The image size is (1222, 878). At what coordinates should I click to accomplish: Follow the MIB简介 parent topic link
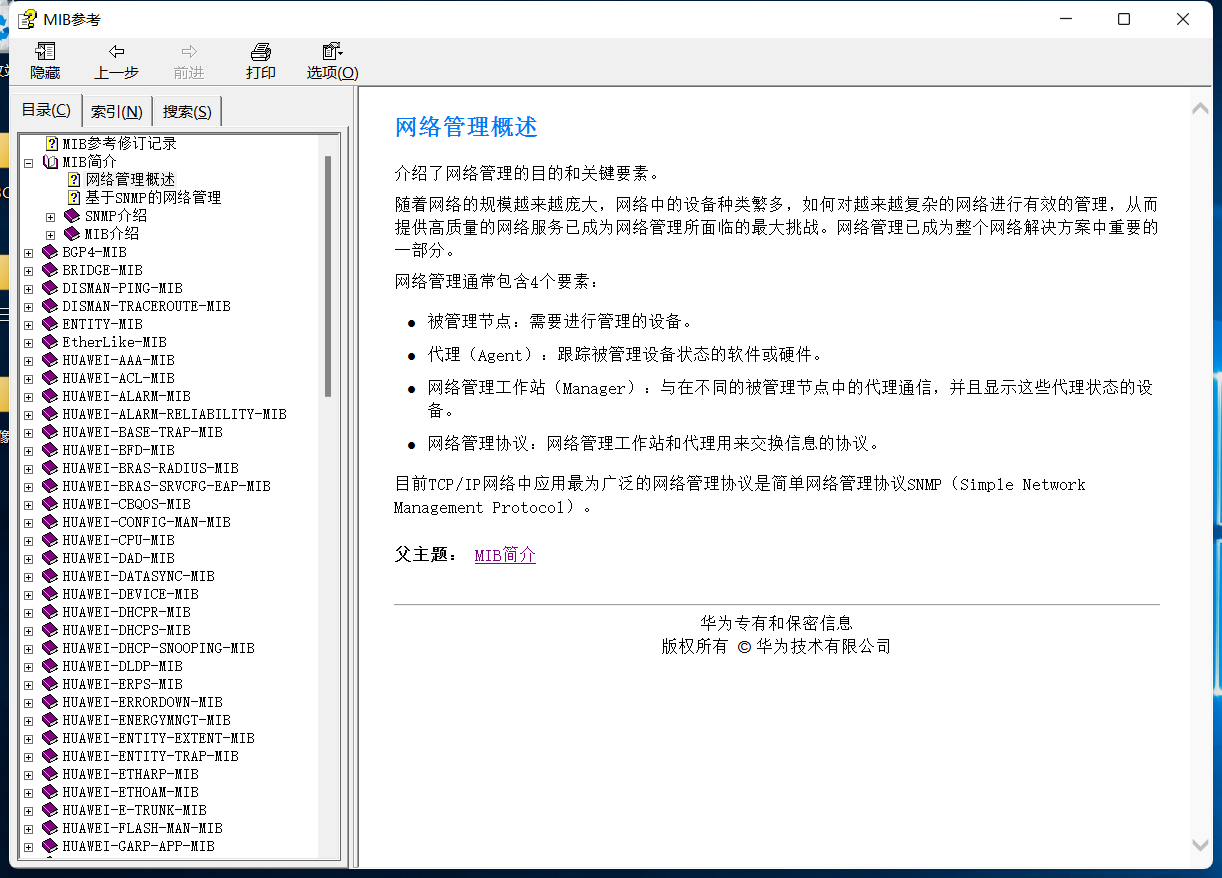(505, 555)
